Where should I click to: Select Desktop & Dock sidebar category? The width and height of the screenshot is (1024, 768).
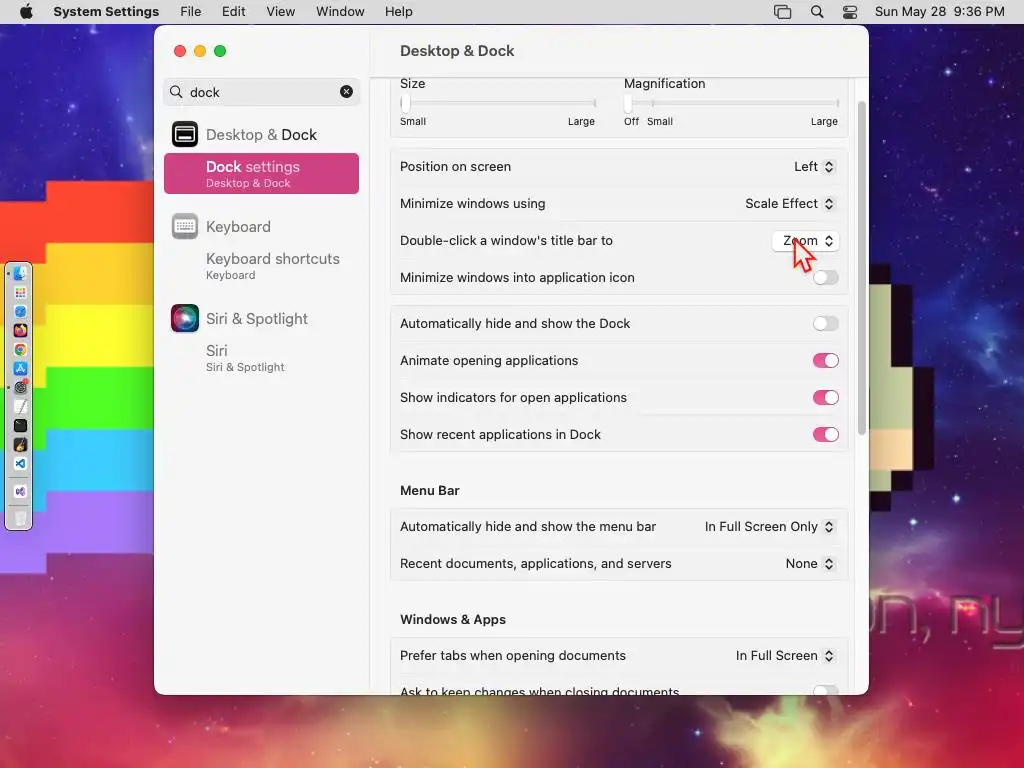(x=261, y=135)
